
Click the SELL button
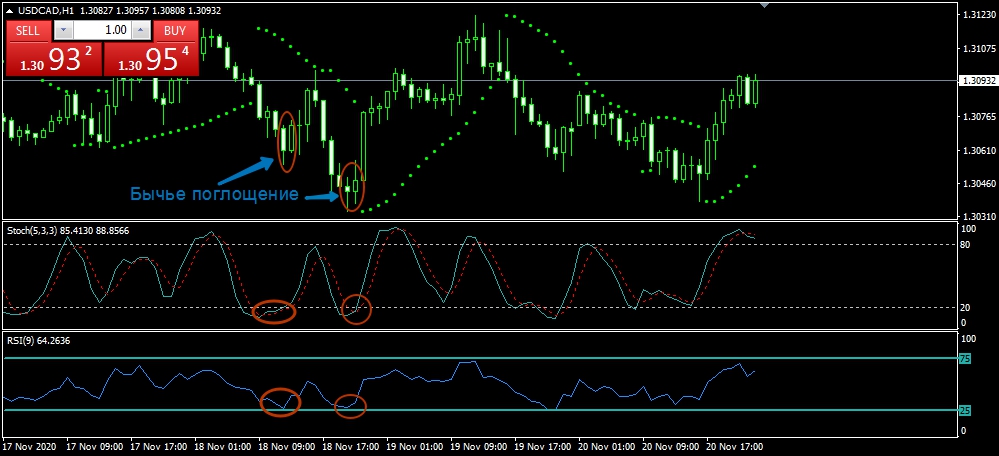pyautogui.click(x=28, y=30)
